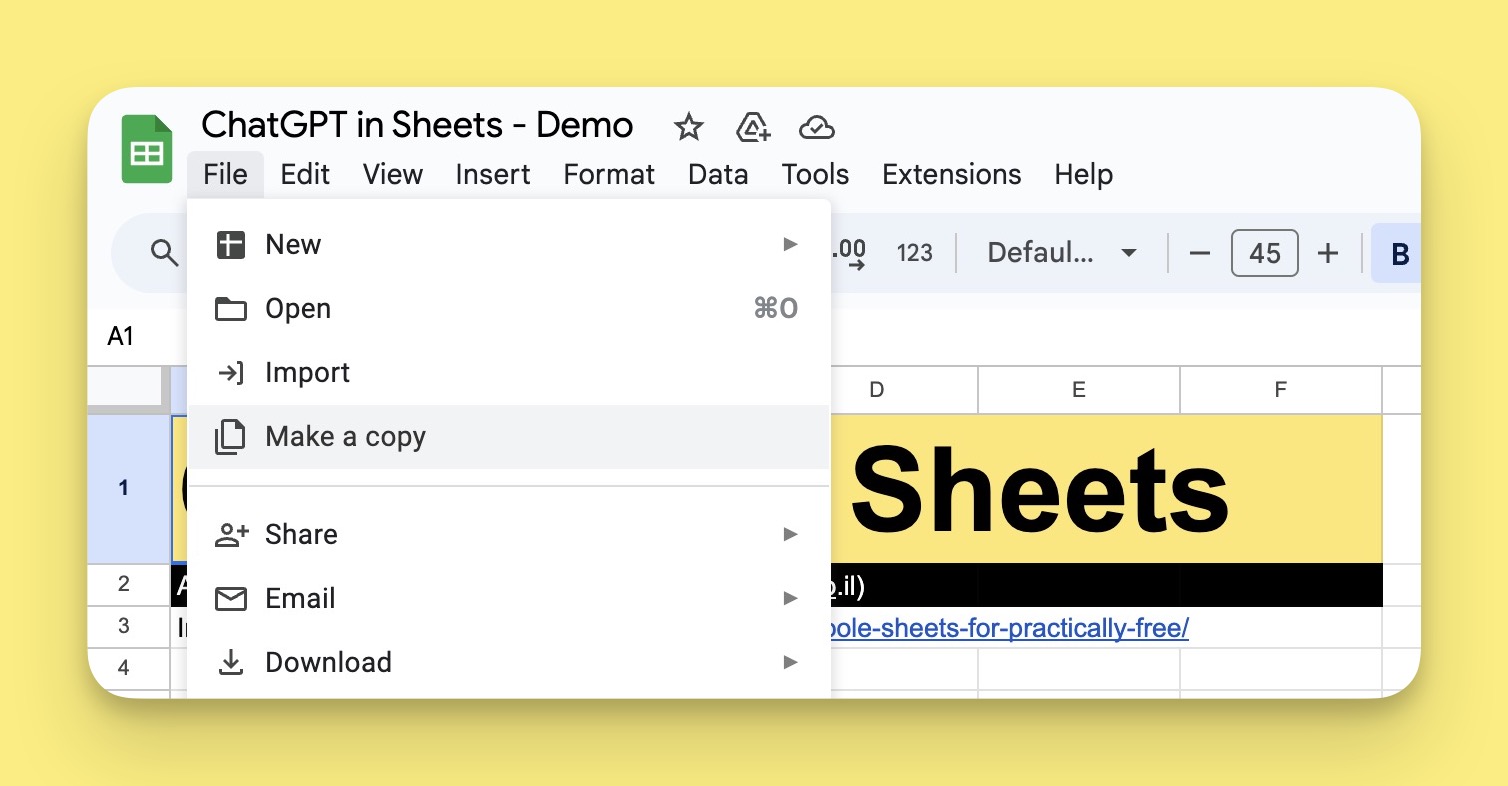Select Make a copy menu entry
The width and height of the screenshot is (1508, 786).
click(x=509, y=437)
